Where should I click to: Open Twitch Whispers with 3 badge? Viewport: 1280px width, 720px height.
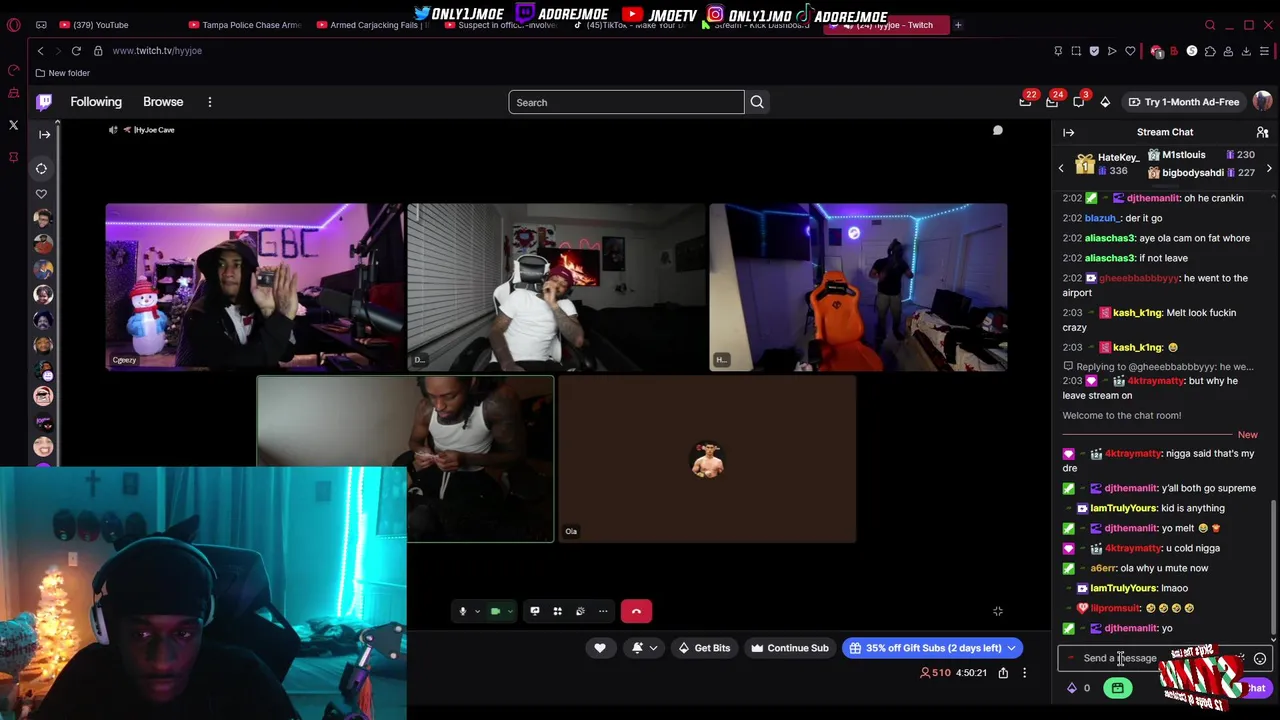click(1079, 102)
